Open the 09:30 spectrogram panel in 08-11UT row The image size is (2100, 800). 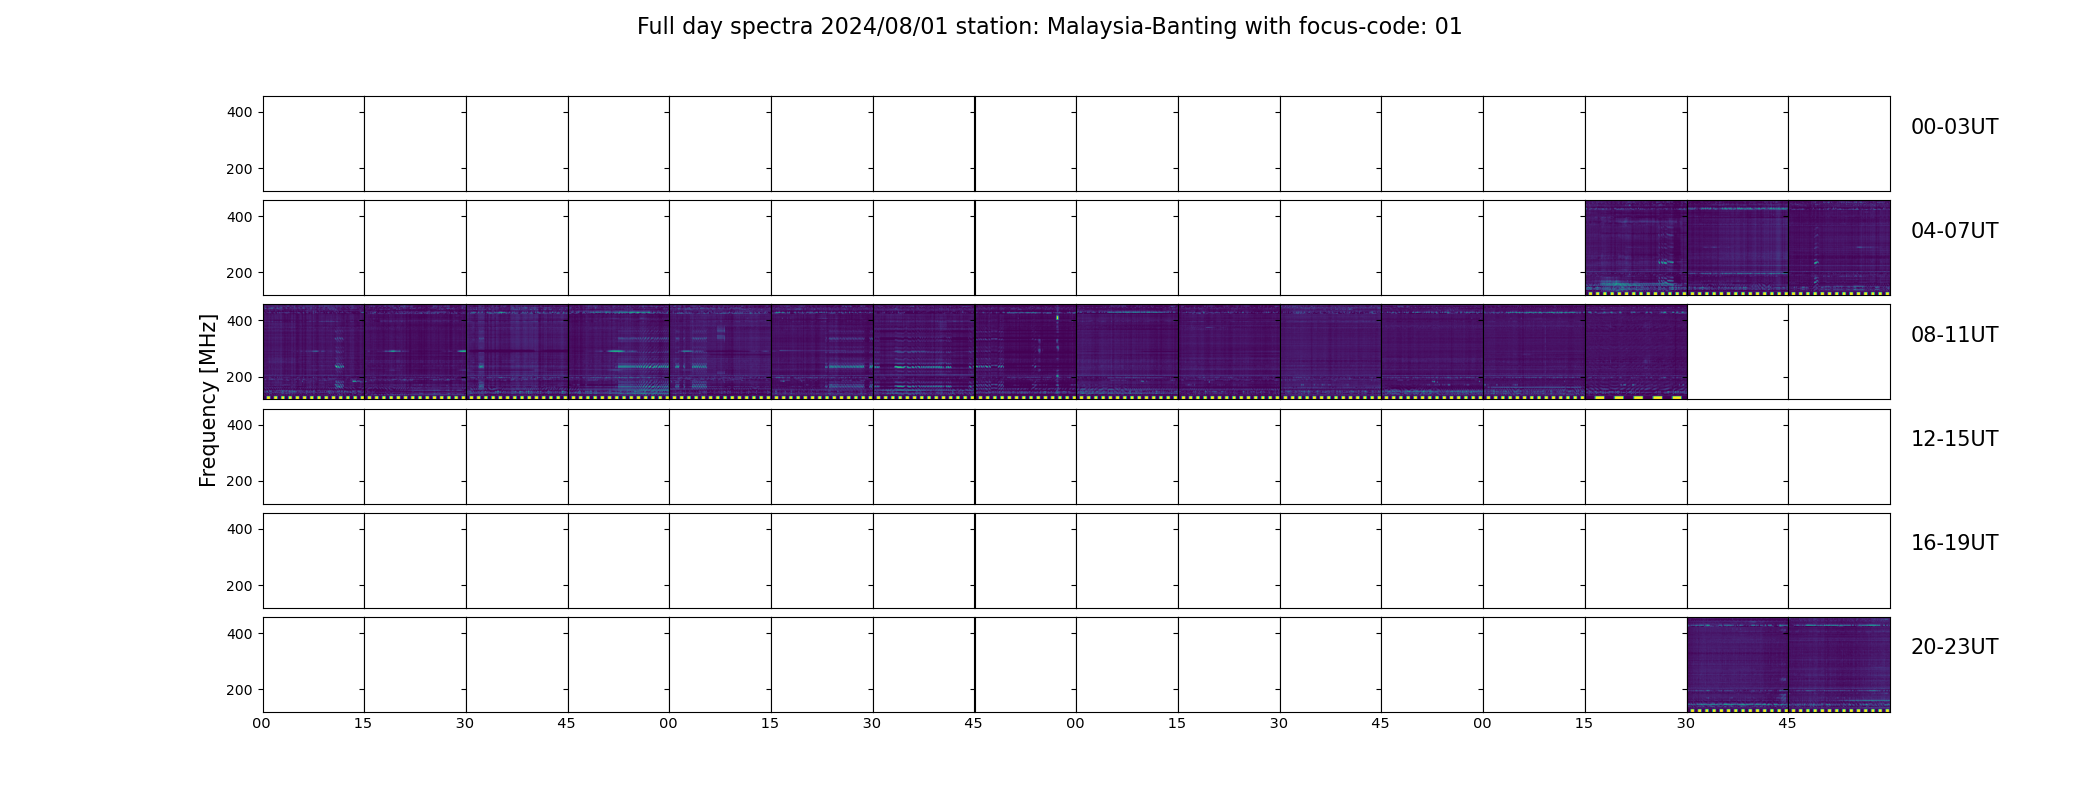tap(924, 352)
